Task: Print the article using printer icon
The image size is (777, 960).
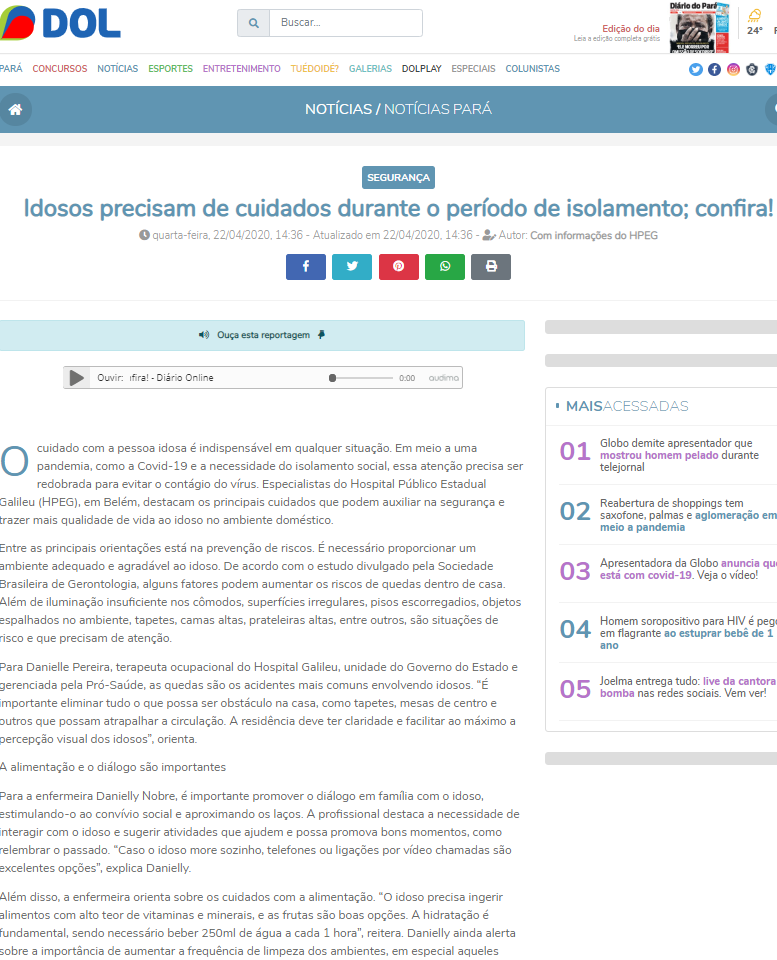Action: 491,267
